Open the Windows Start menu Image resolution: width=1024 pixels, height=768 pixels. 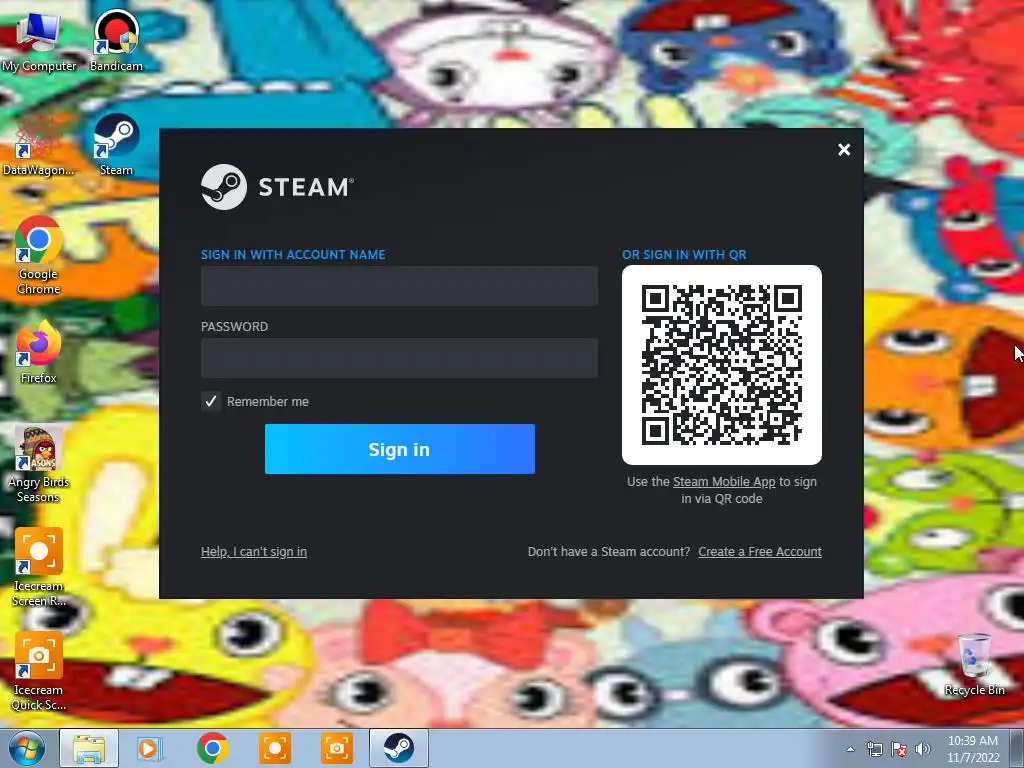pyautogui.click(x=27, y=748)
